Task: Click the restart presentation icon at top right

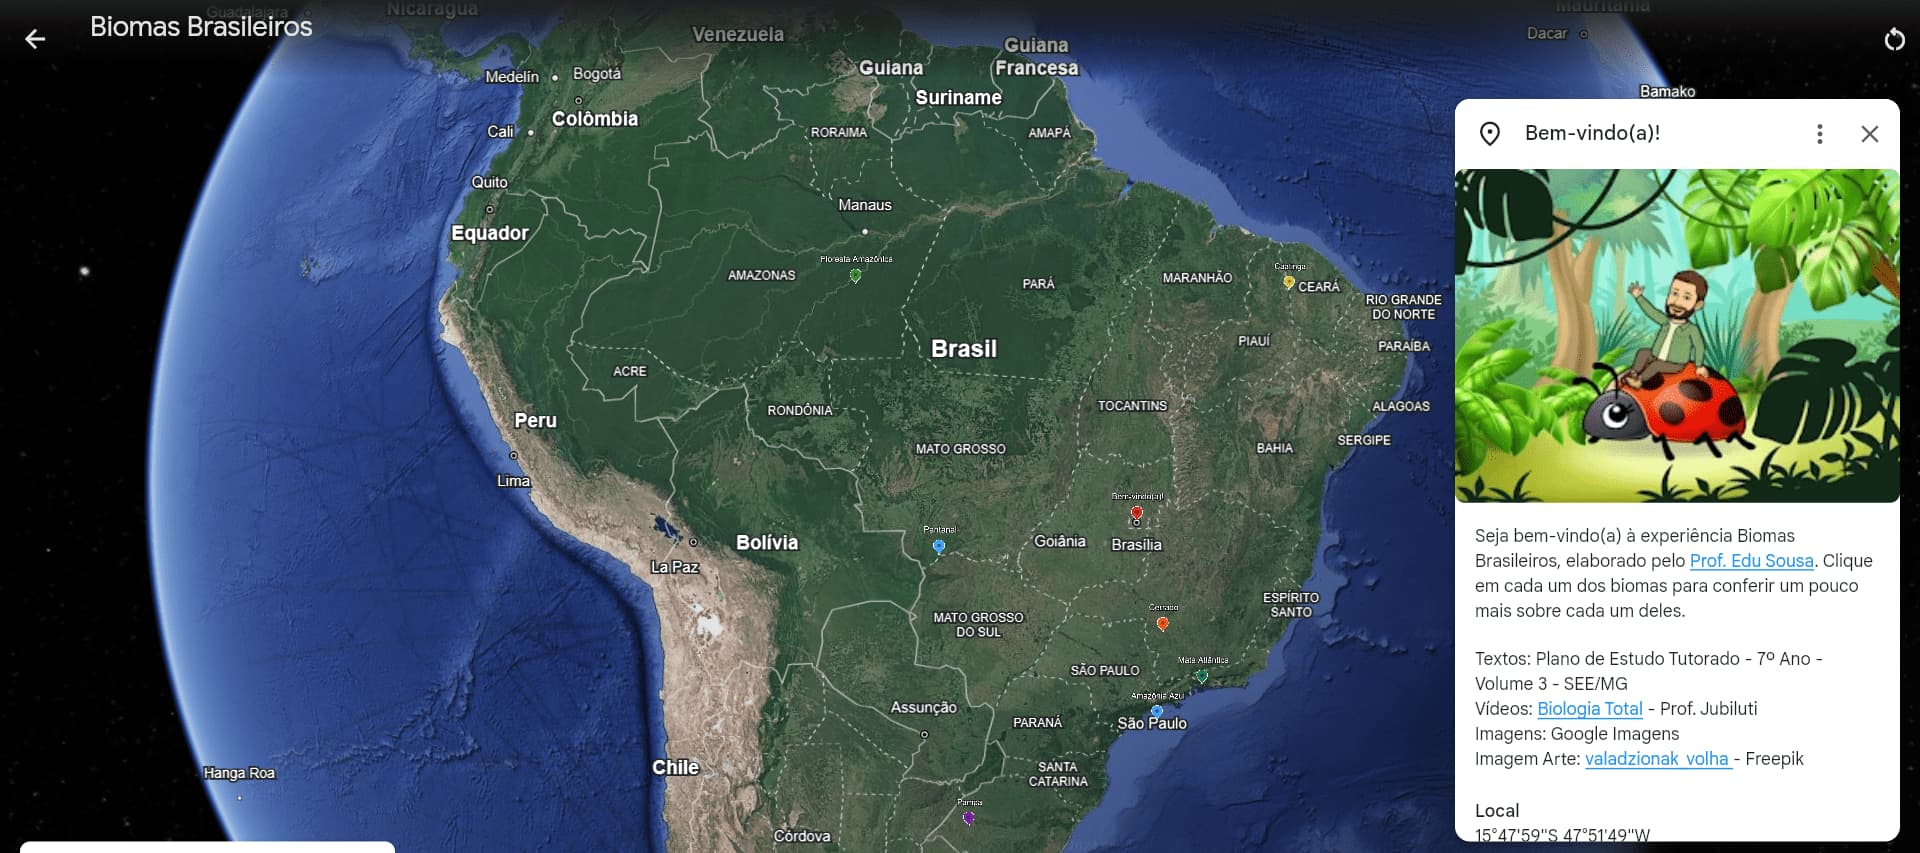Action: pos(1894,39)
